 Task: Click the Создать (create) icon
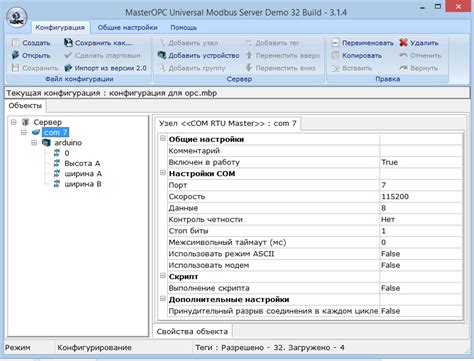pyautogui.click(x=15, y=43)
